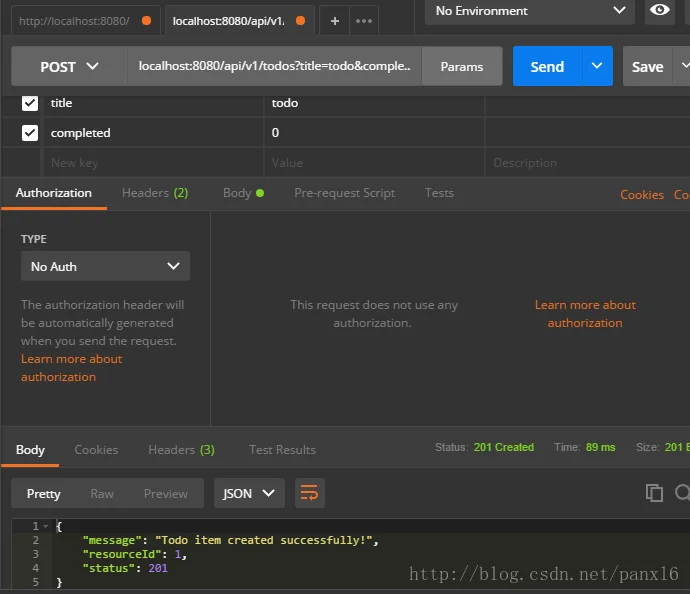
Task: Click the "resourceId" line in response
Action: [x=135, y=554]
